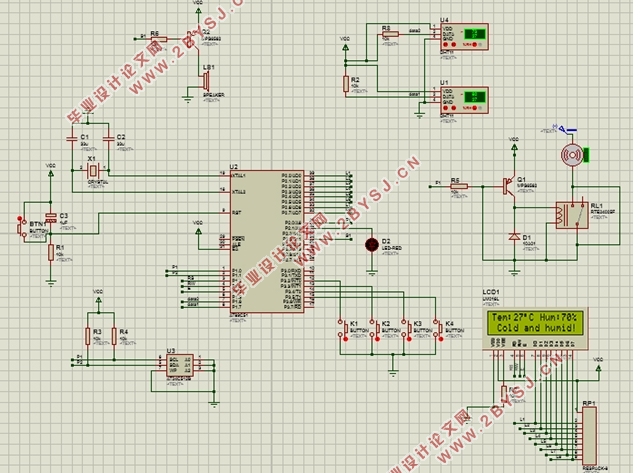The image size is (641, 473).
Task: Select resistor R6 near the speaker circuit
Action: 159,39
